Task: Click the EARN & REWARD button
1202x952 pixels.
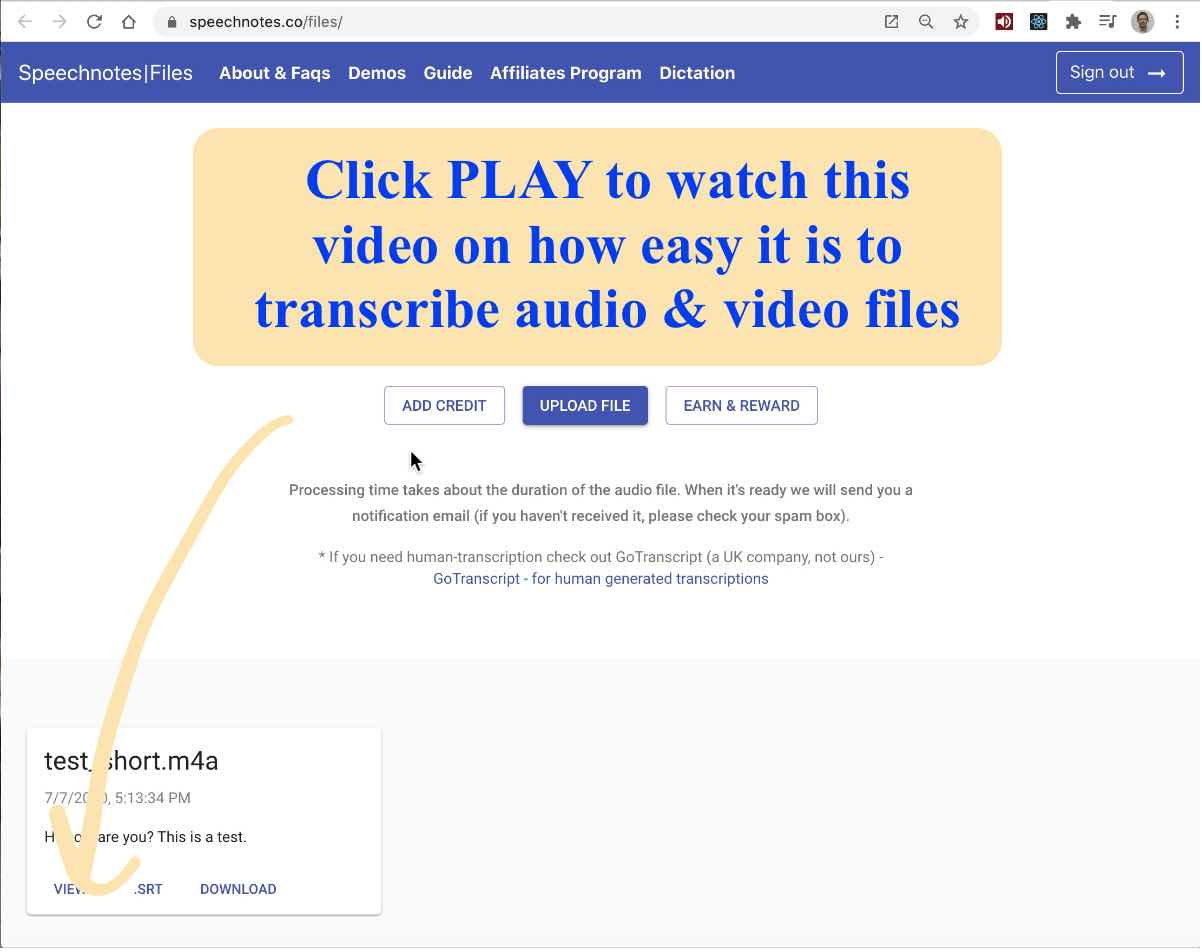Action: point(741,405)
